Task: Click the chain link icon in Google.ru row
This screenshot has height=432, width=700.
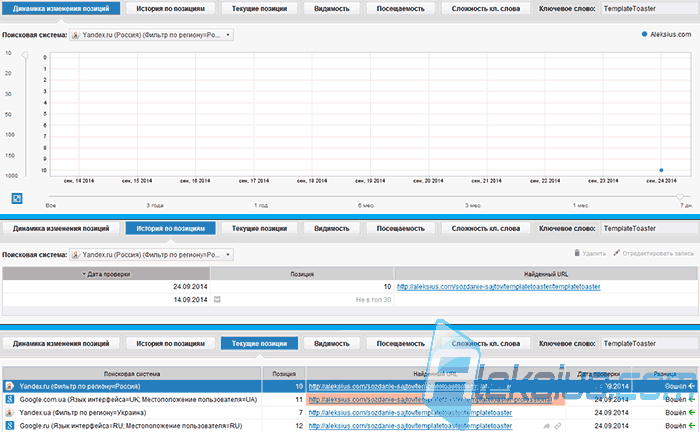Action: 558,426
